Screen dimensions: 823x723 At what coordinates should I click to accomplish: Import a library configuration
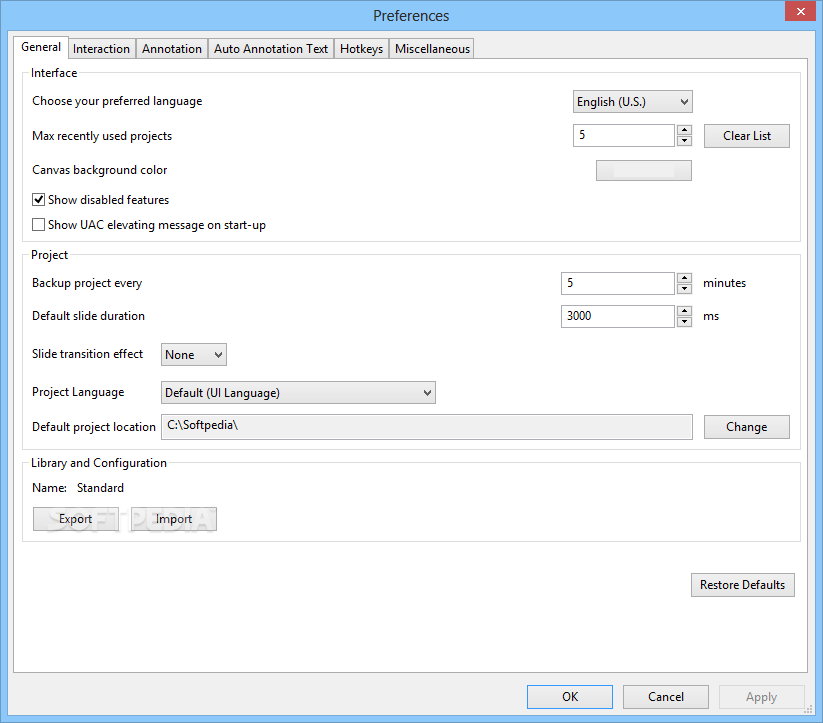point(174,519)
